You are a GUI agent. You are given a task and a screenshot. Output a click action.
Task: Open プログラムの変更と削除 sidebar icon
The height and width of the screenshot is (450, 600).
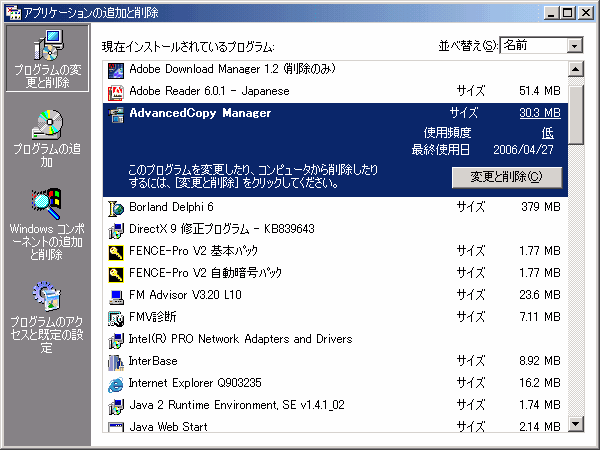(x=47, y=45)
